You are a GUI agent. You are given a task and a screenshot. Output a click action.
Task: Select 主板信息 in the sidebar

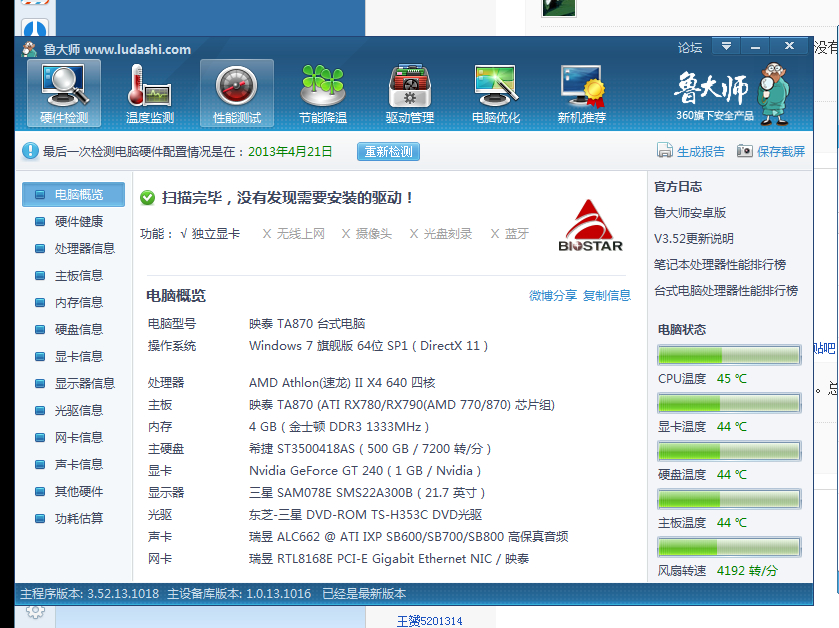(x=73, y=275)
